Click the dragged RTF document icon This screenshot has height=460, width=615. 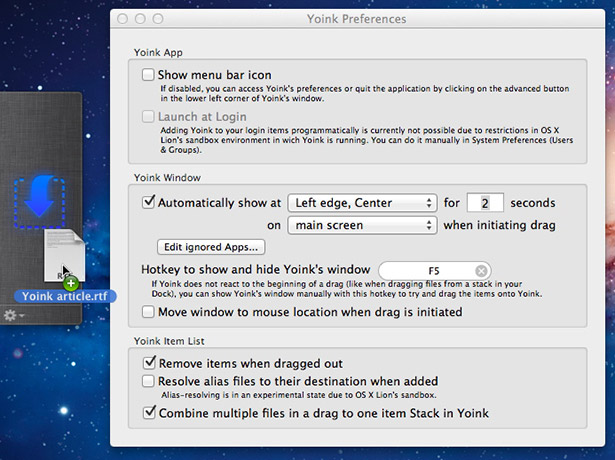pyautogui.click(x=64, y=255)
